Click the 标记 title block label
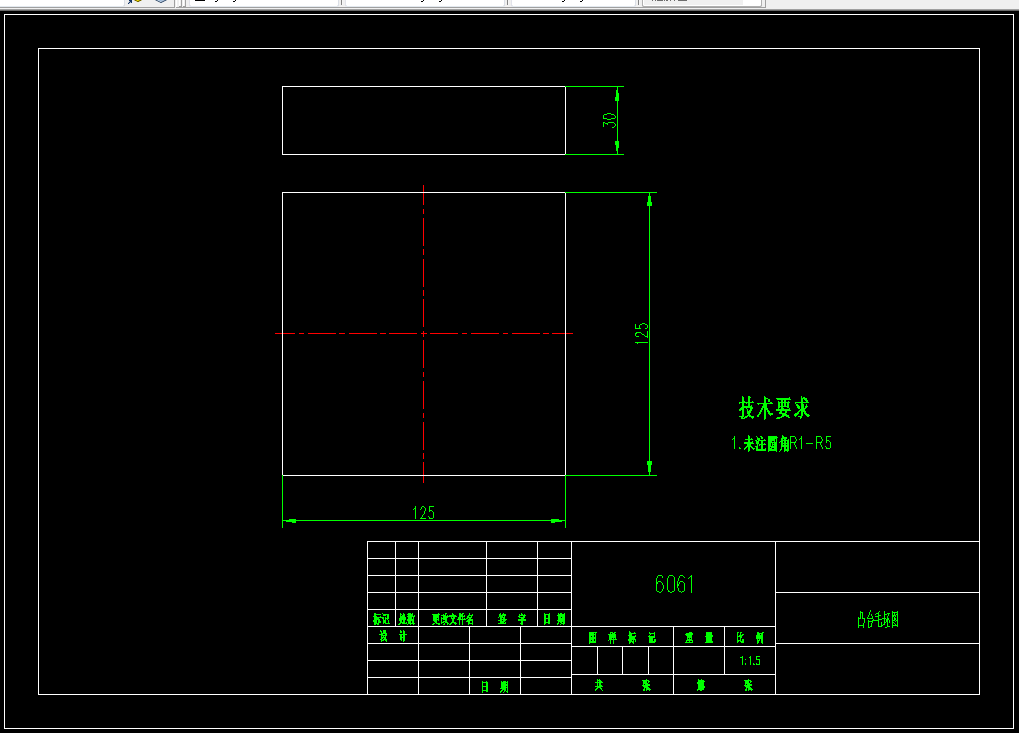Screen dimensions: 1019x733 coord(381,619)
